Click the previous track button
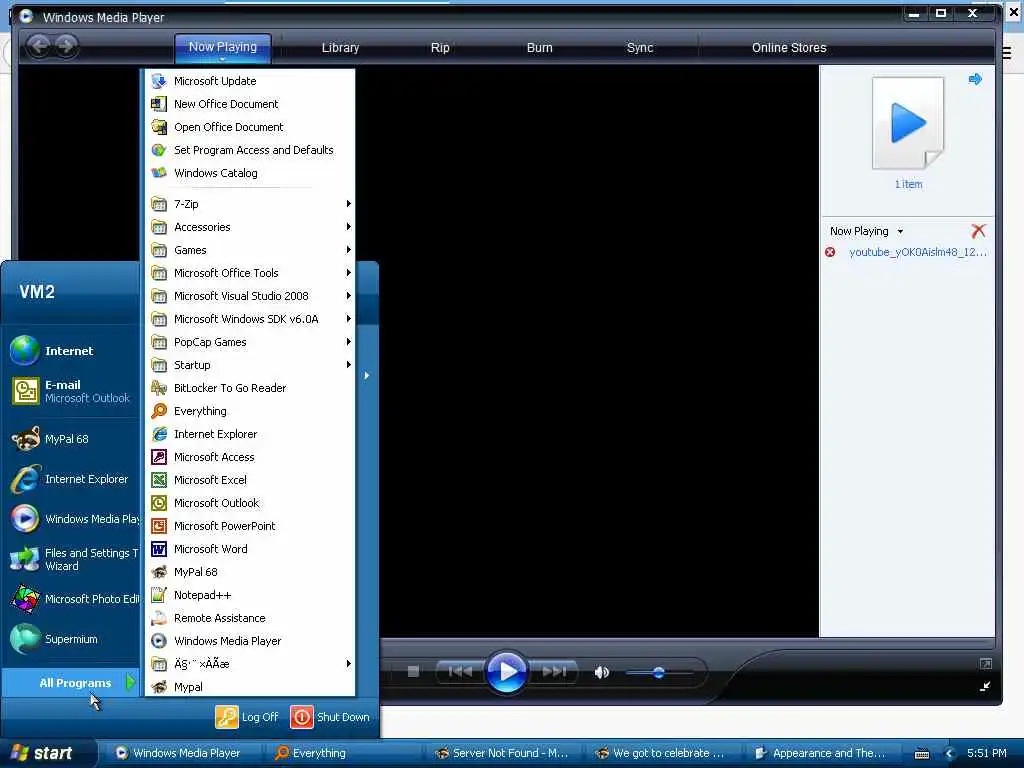 tap(460, 671)
